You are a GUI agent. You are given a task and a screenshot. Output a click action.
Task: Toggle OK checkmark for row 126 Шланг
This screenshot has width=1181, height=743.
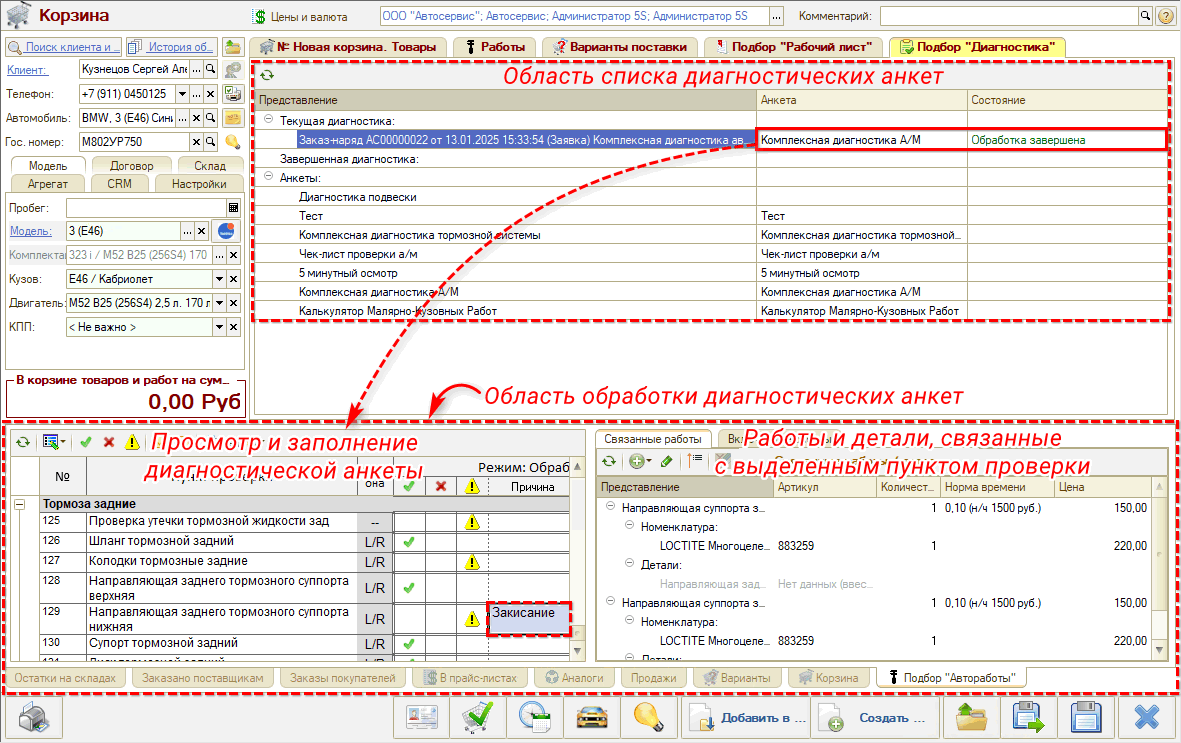coord(408,542)
